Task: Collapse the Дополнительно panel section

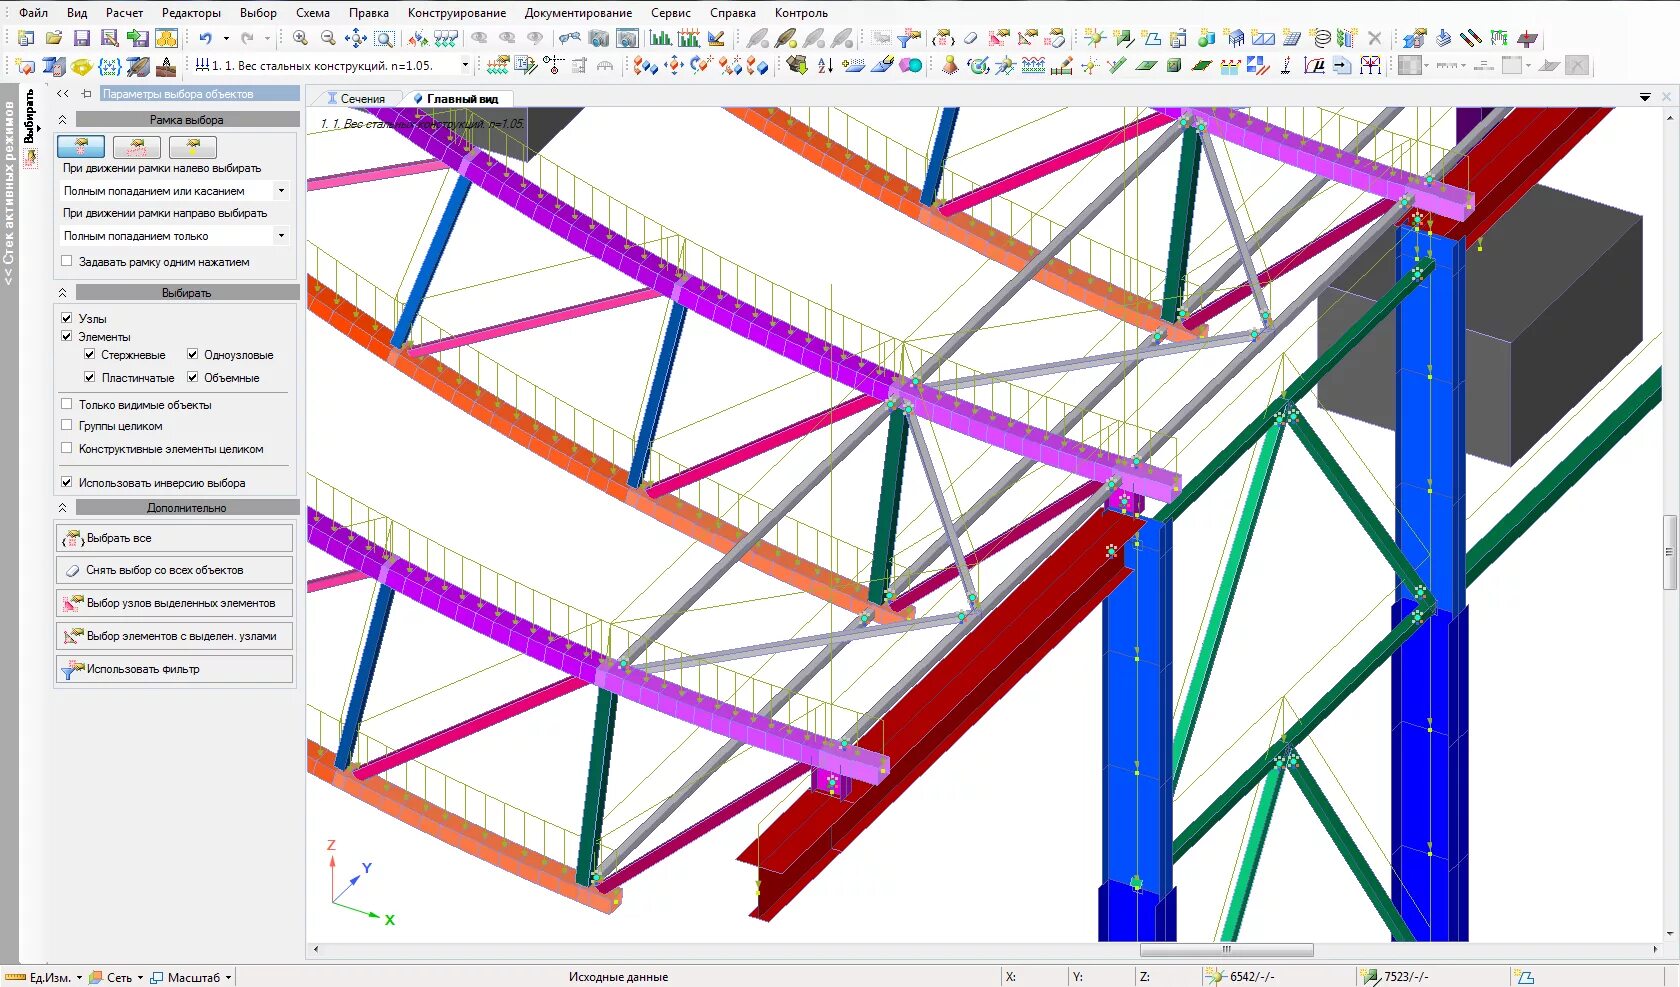Action: click(62, 507)
